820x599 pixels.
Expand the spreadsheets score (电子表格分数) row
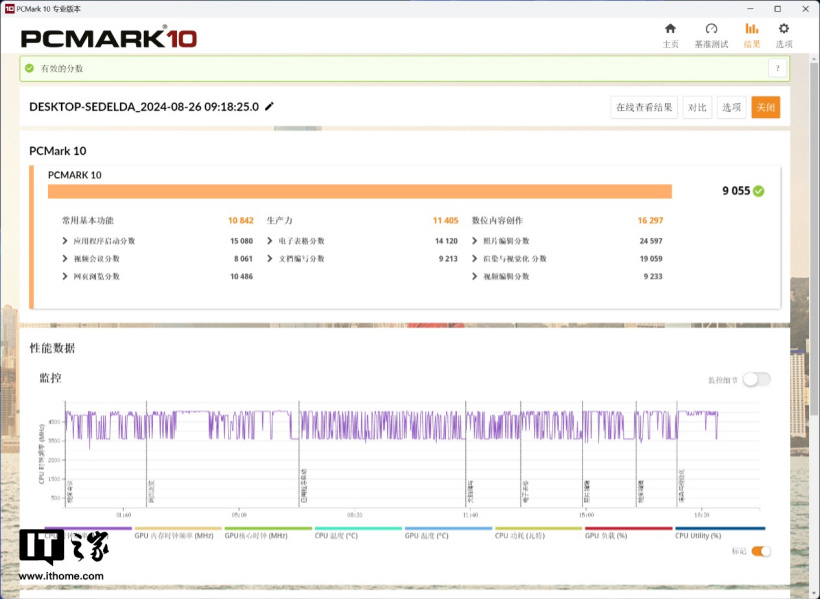coord(270,241)
